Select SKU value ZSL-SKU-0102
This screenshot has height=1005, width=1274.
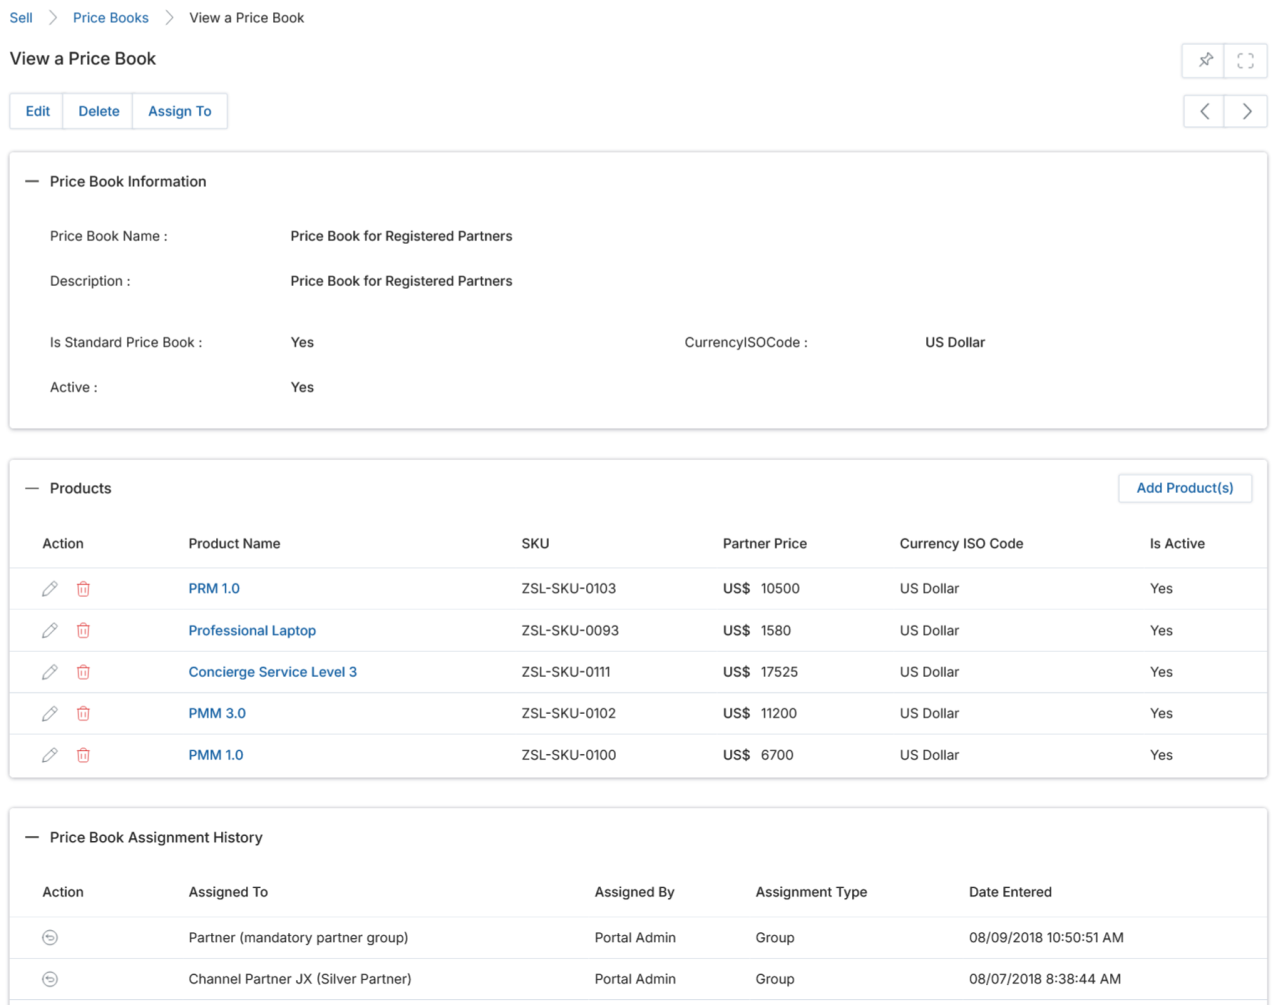pos(568,713)
